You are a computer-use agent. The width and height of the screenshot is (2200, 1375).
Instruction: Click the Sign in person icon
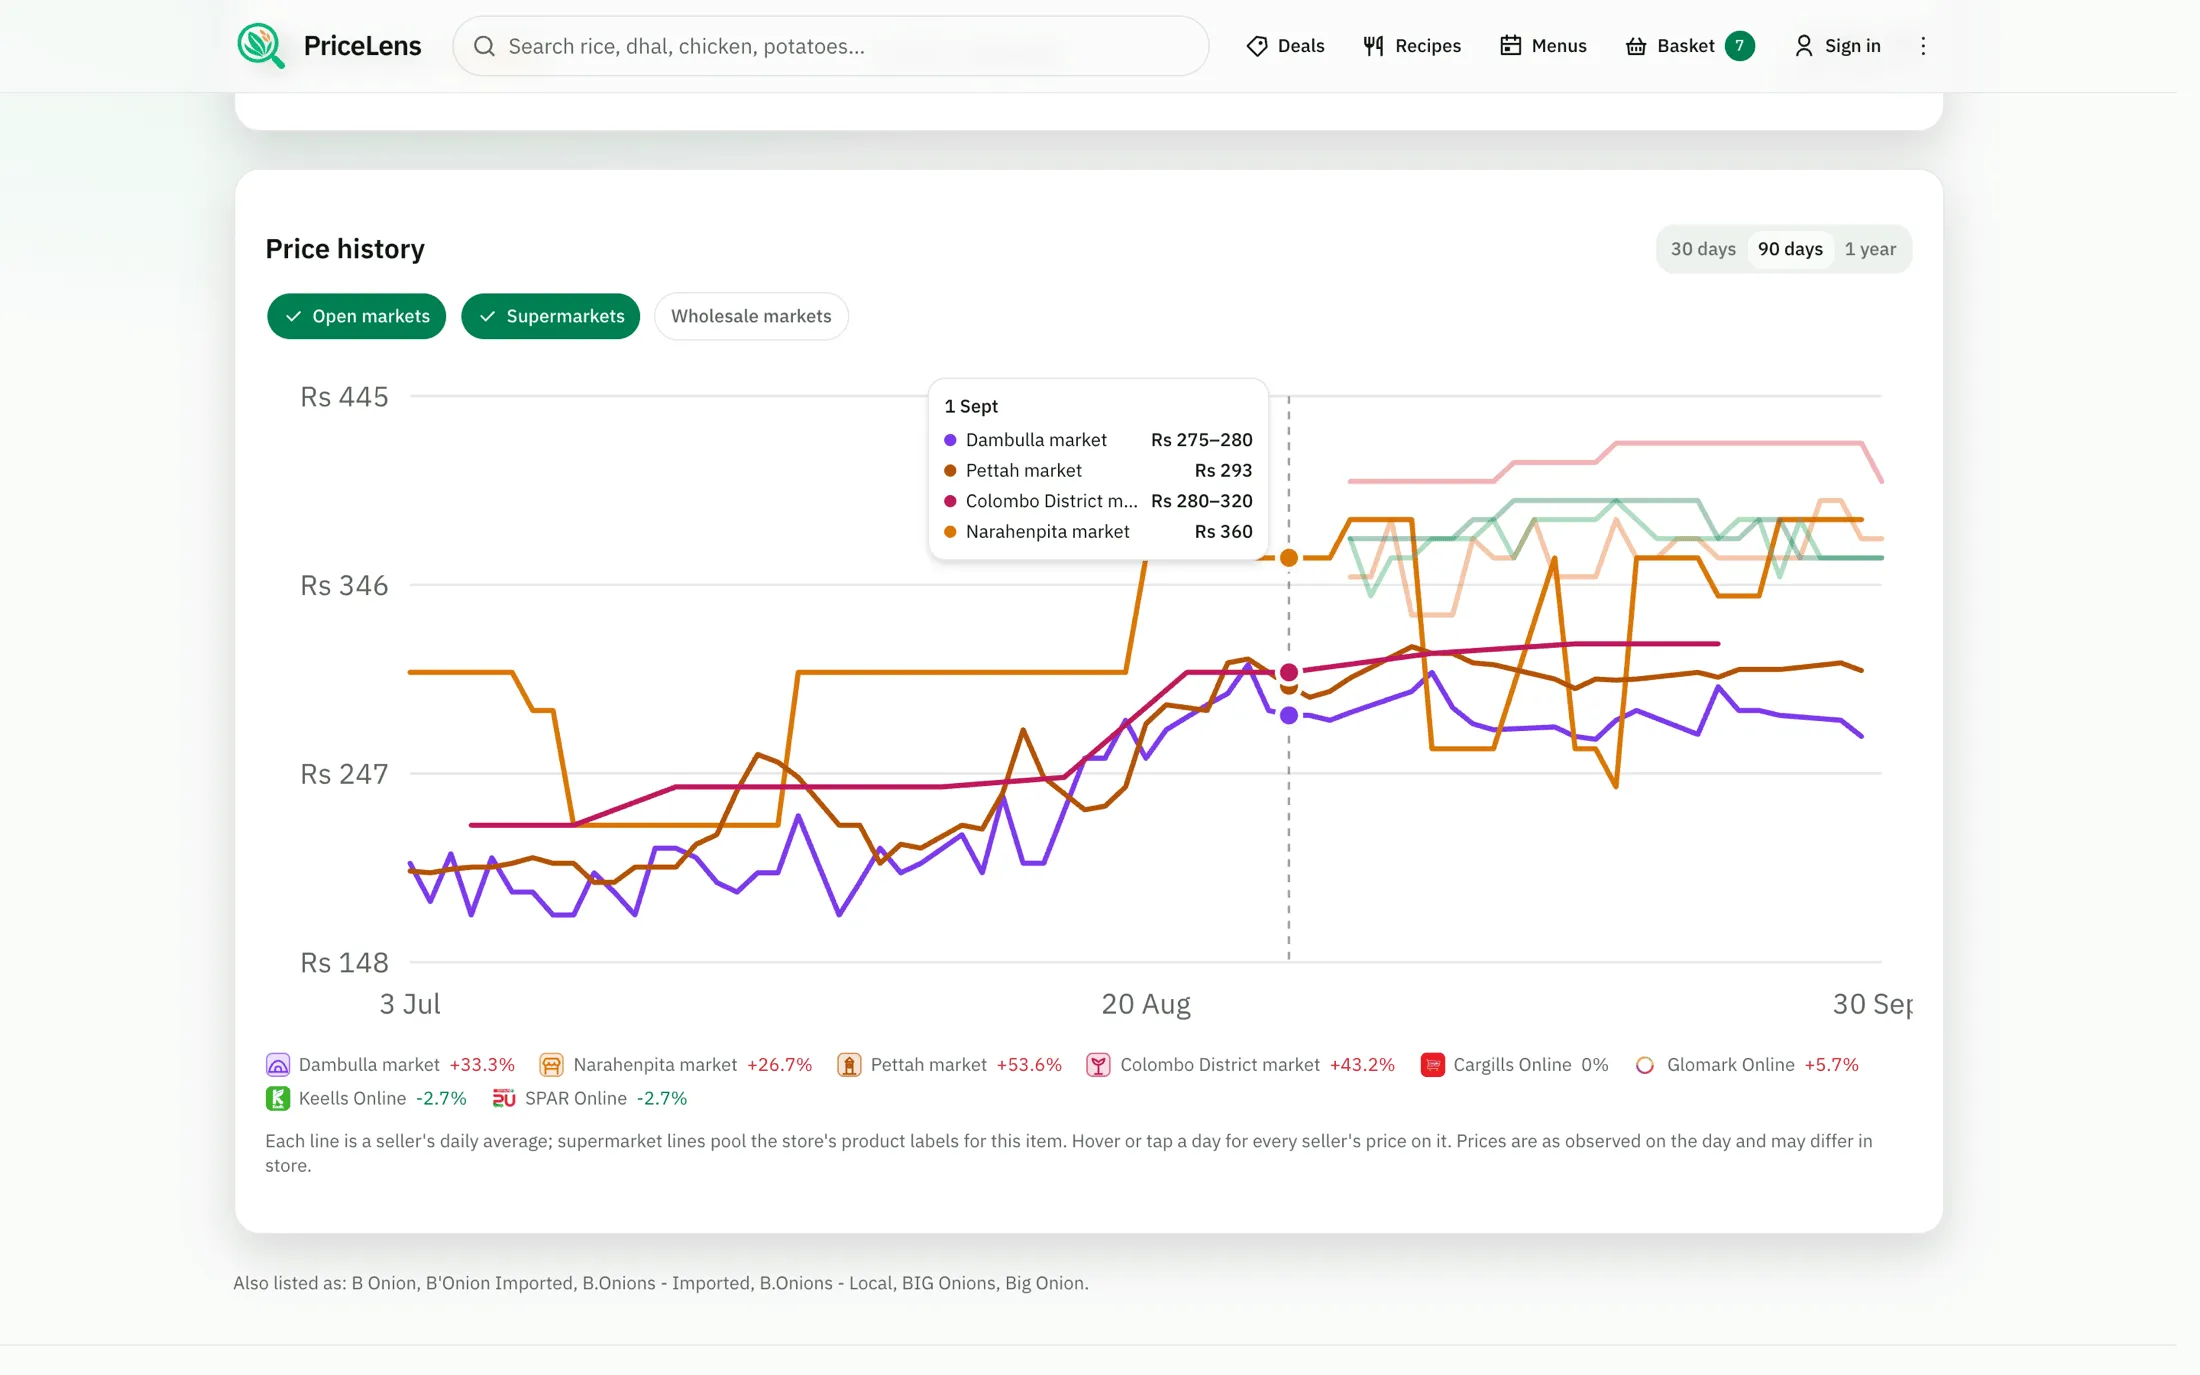pyautogui.click(x=1804, y=46)
